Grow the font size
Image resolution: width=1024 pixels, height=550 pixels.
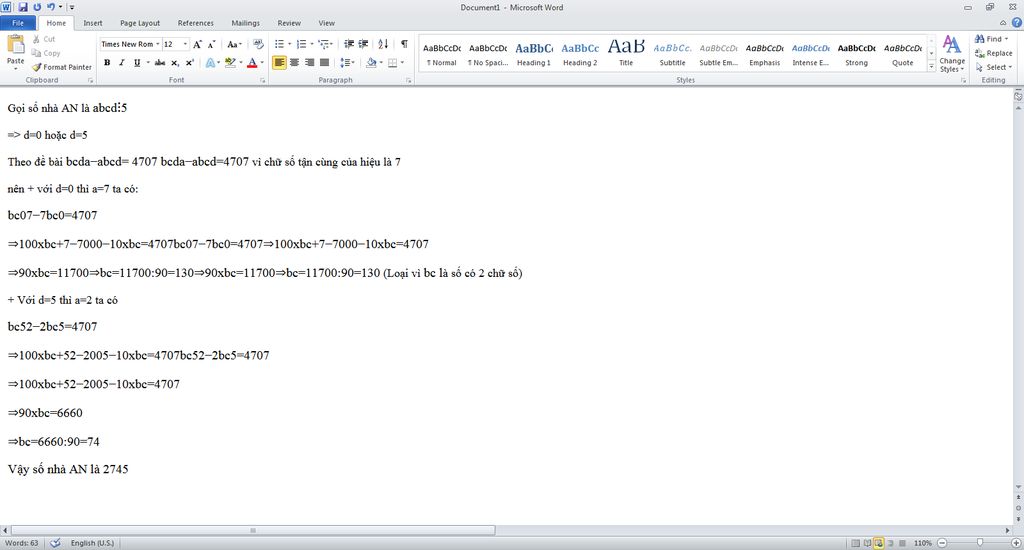(x=197, y=44)
